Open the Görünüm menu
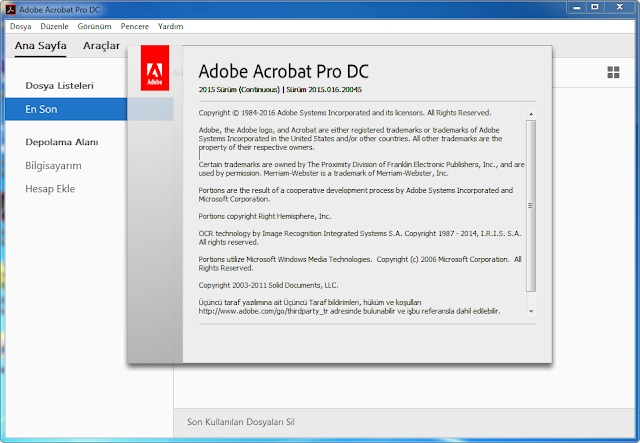The image size is (640, 443). pos(94,26)
